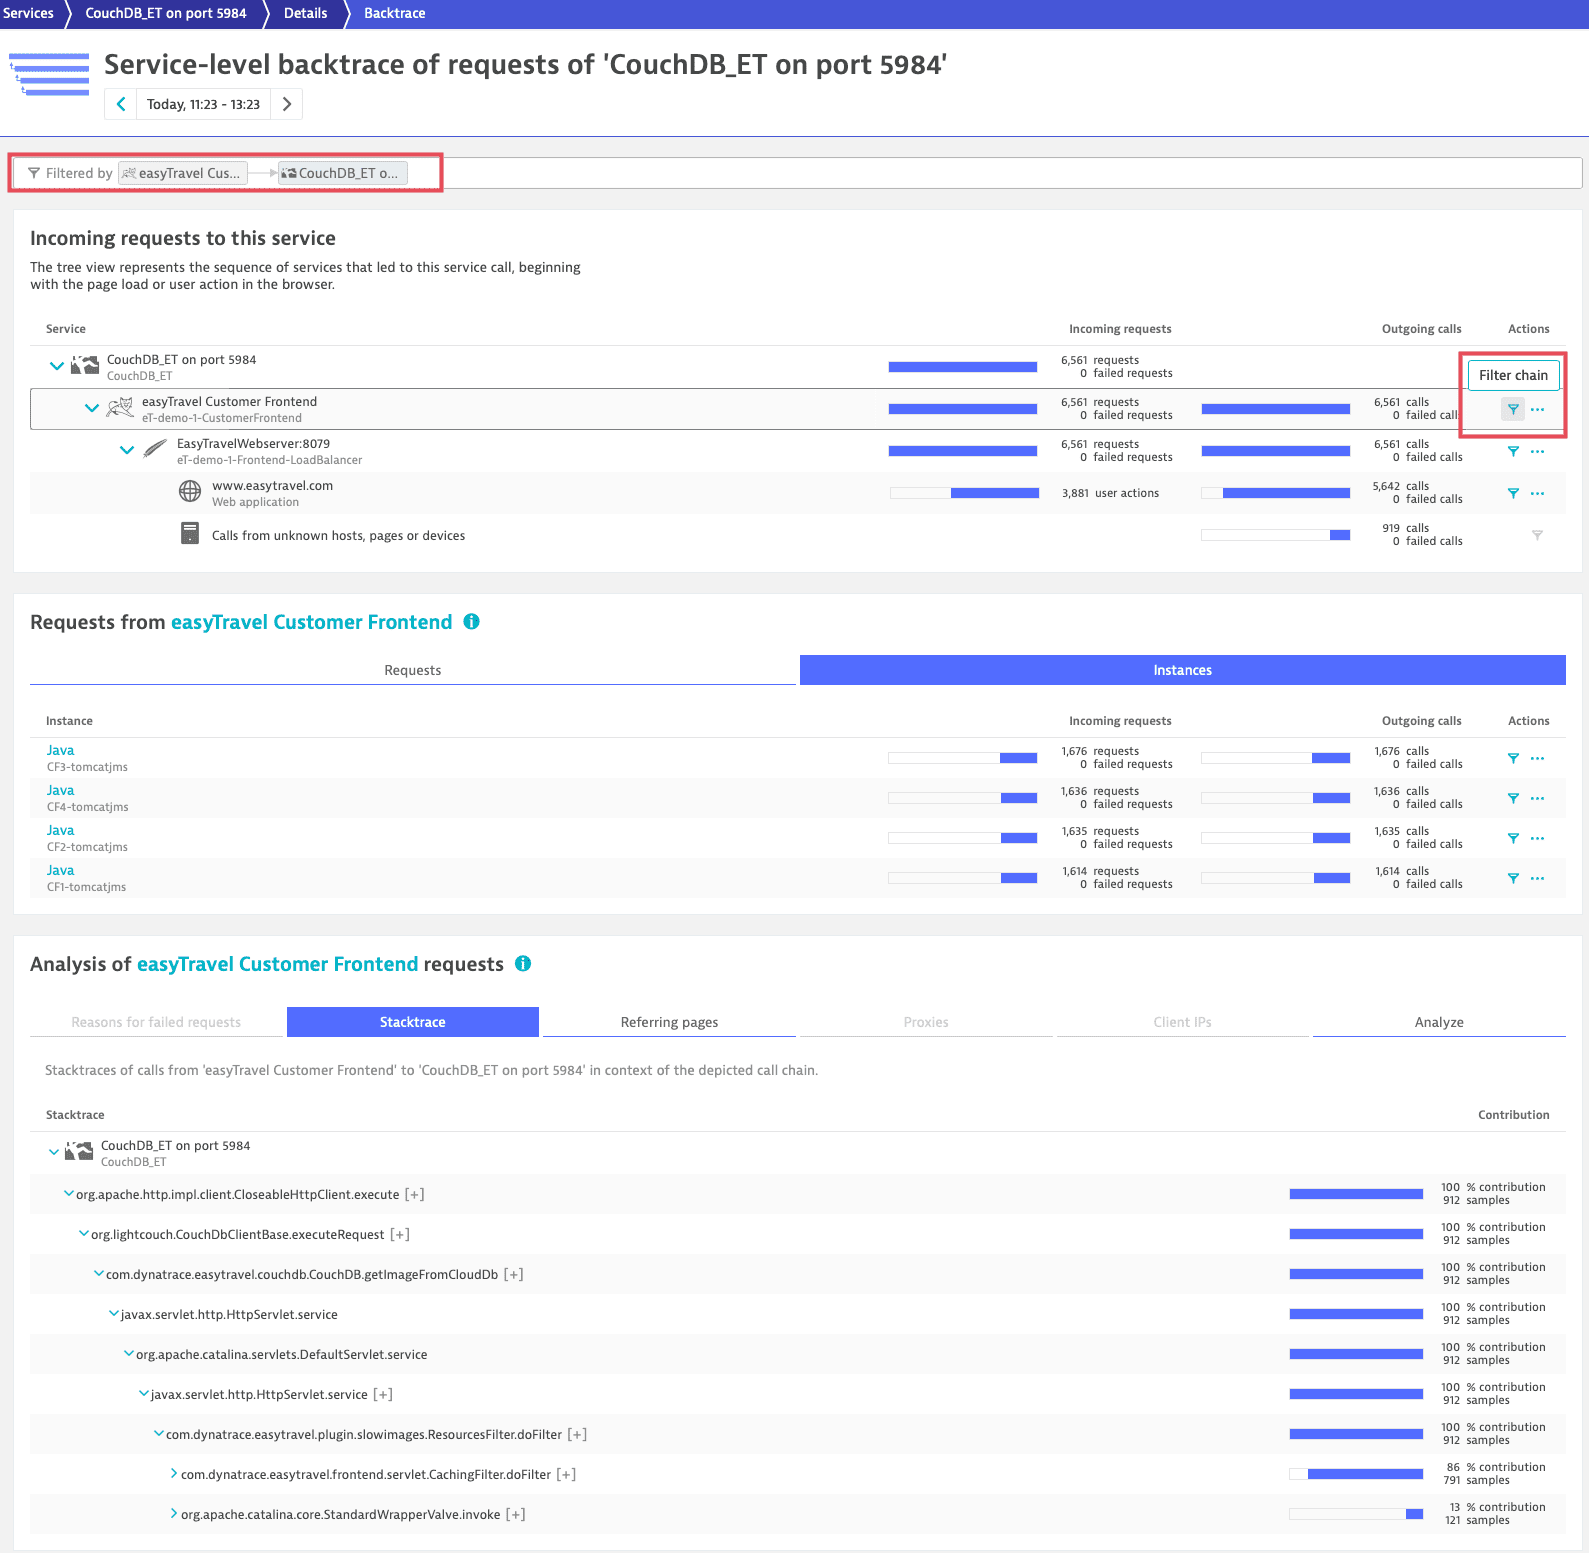Collapse CloseableHttpClient.execute stacktrace node
This screenshot has width=1589, height=1553.
[x=69, y=1194]
